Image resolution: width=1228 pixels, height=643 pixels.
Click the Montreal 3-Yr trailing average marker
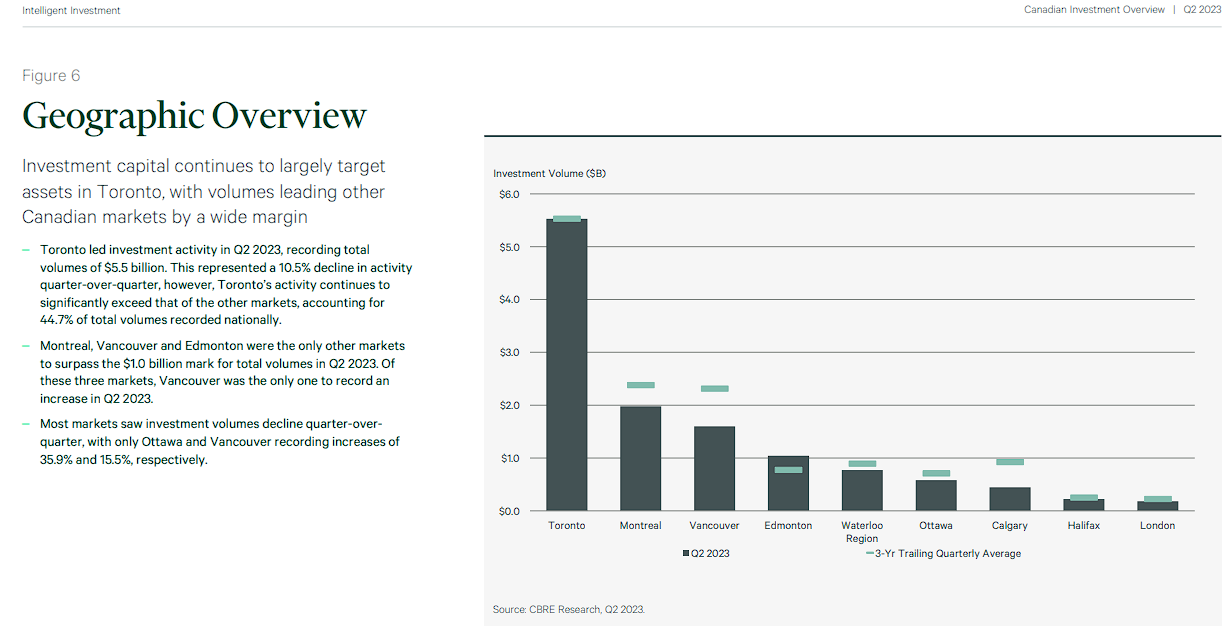click(640, 385)
